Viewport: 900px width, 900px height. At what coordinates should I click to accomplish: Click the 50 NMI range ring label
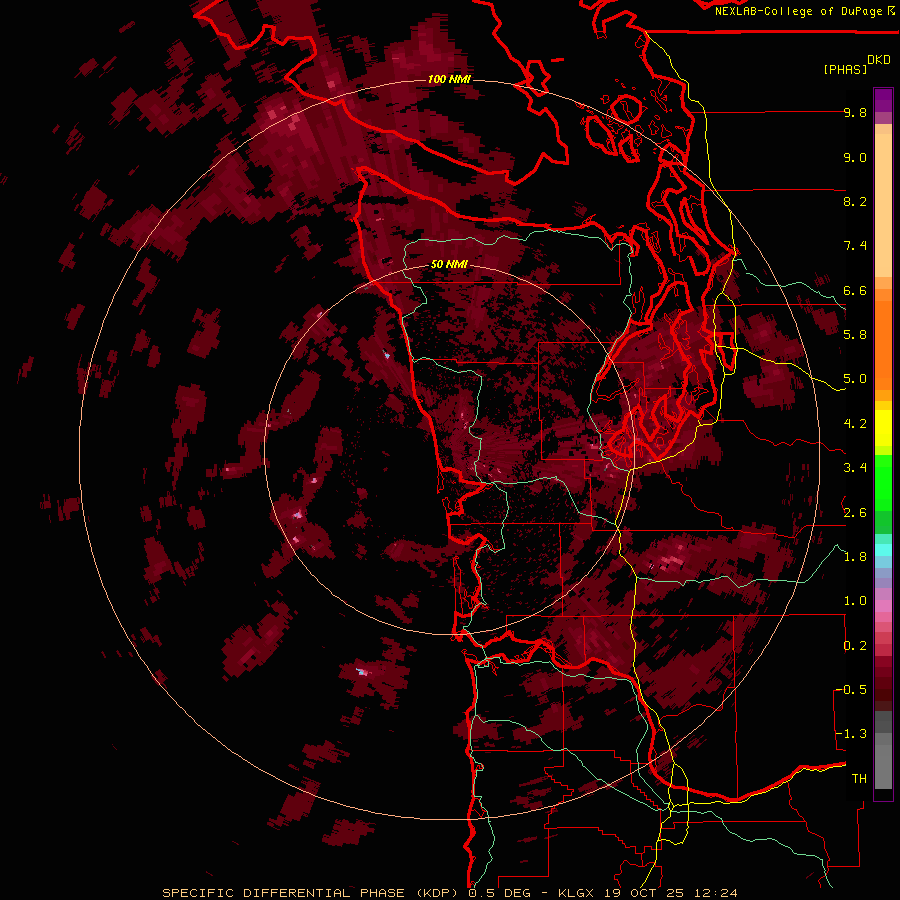(x=449, y=264)
